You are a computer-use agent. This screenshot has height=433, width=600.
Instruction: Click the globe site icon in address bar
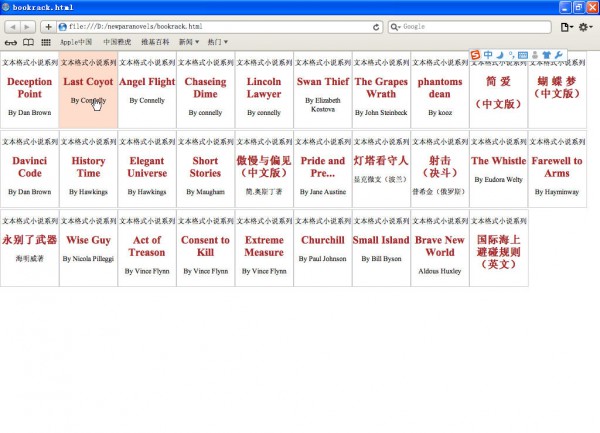[63, 27]
